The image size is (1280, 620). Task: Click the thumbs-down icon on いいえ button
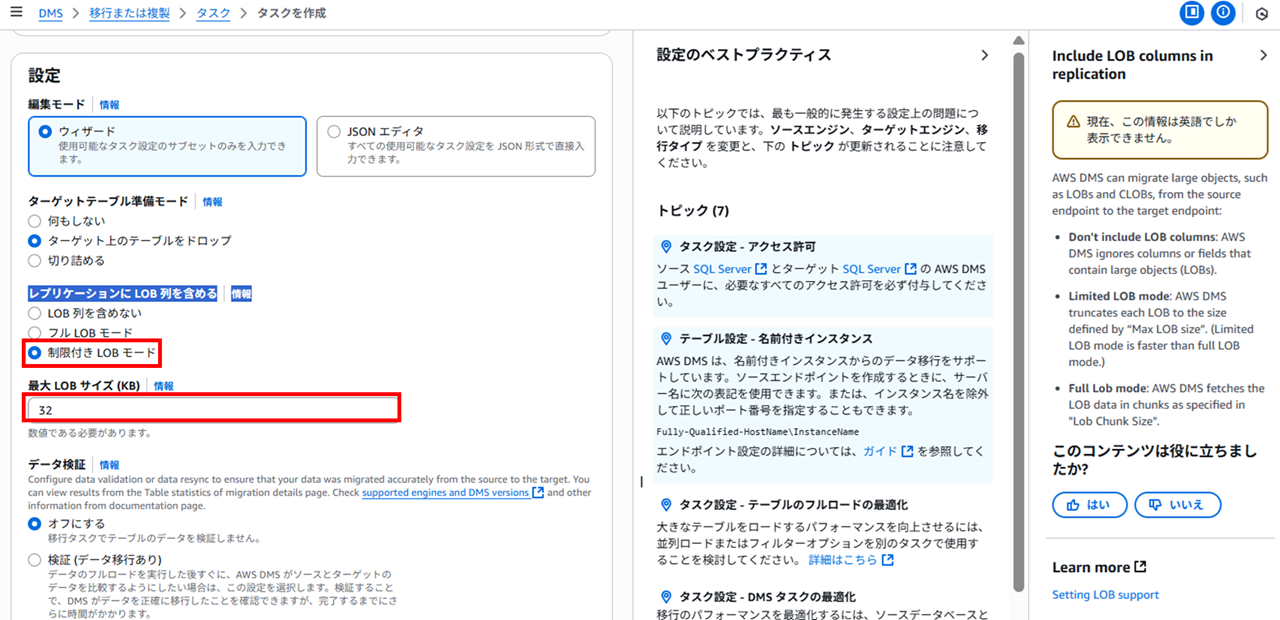1155,505
